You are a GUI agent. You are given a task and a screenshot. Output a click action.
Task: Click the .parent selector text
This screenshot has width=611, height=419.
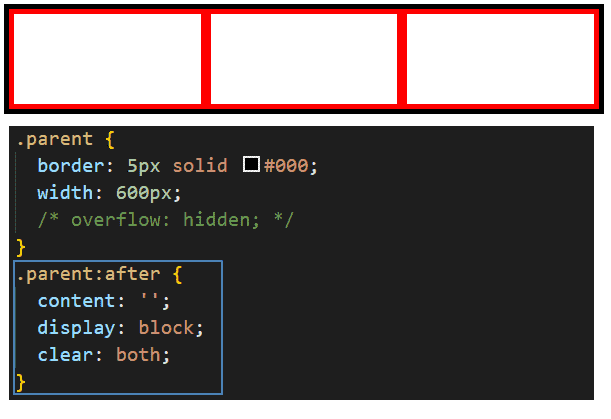(55, 139)
